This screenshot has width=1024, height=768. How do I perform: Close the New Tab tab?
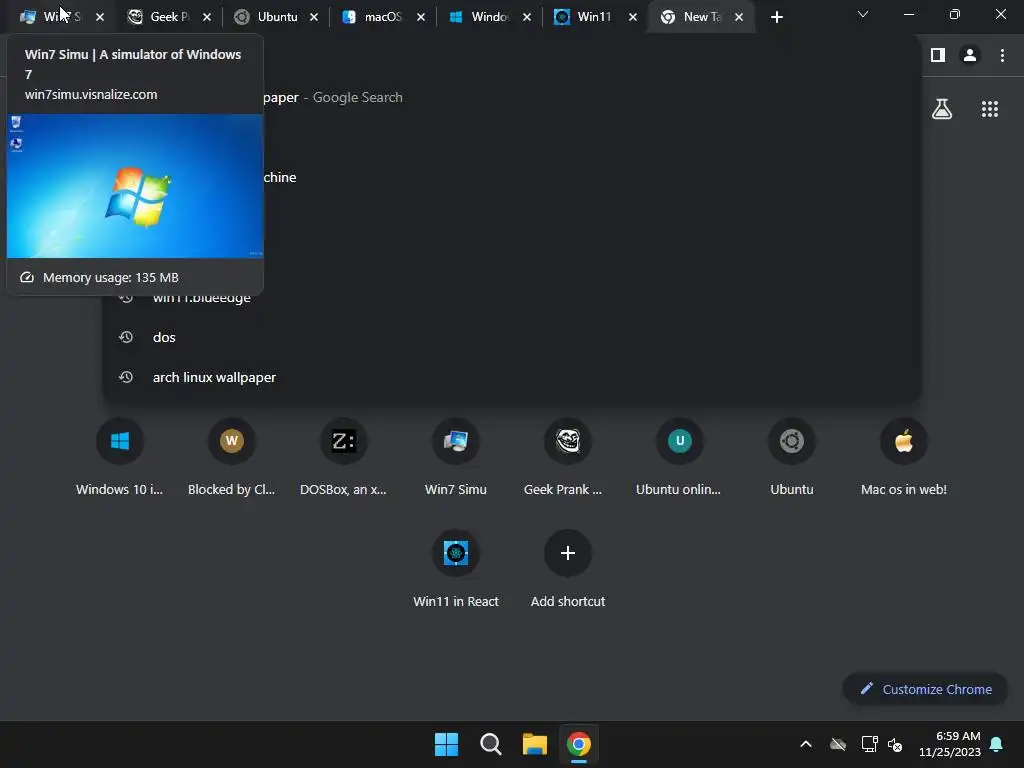[x=739, y=18]
